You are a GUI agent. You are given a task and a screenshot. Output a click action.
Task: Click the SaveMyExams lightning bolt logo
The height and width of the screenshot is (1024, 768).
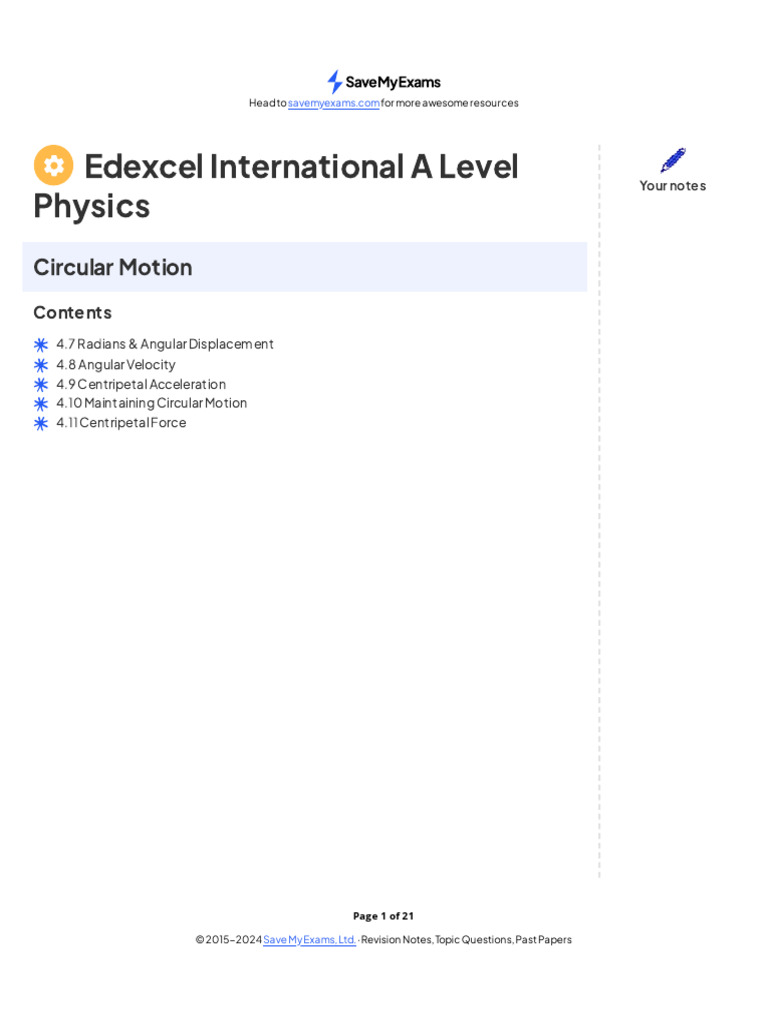pos(334,82)
